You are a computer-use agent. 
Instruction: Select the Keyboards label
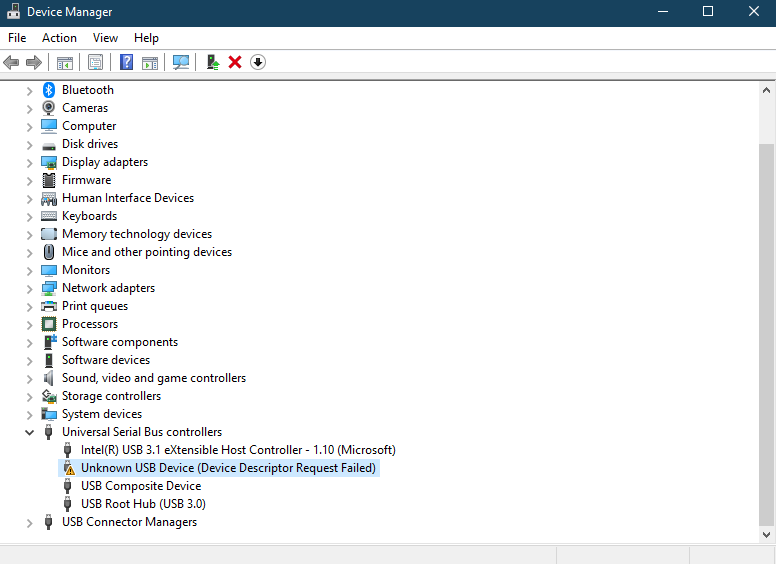click(90, 216)
